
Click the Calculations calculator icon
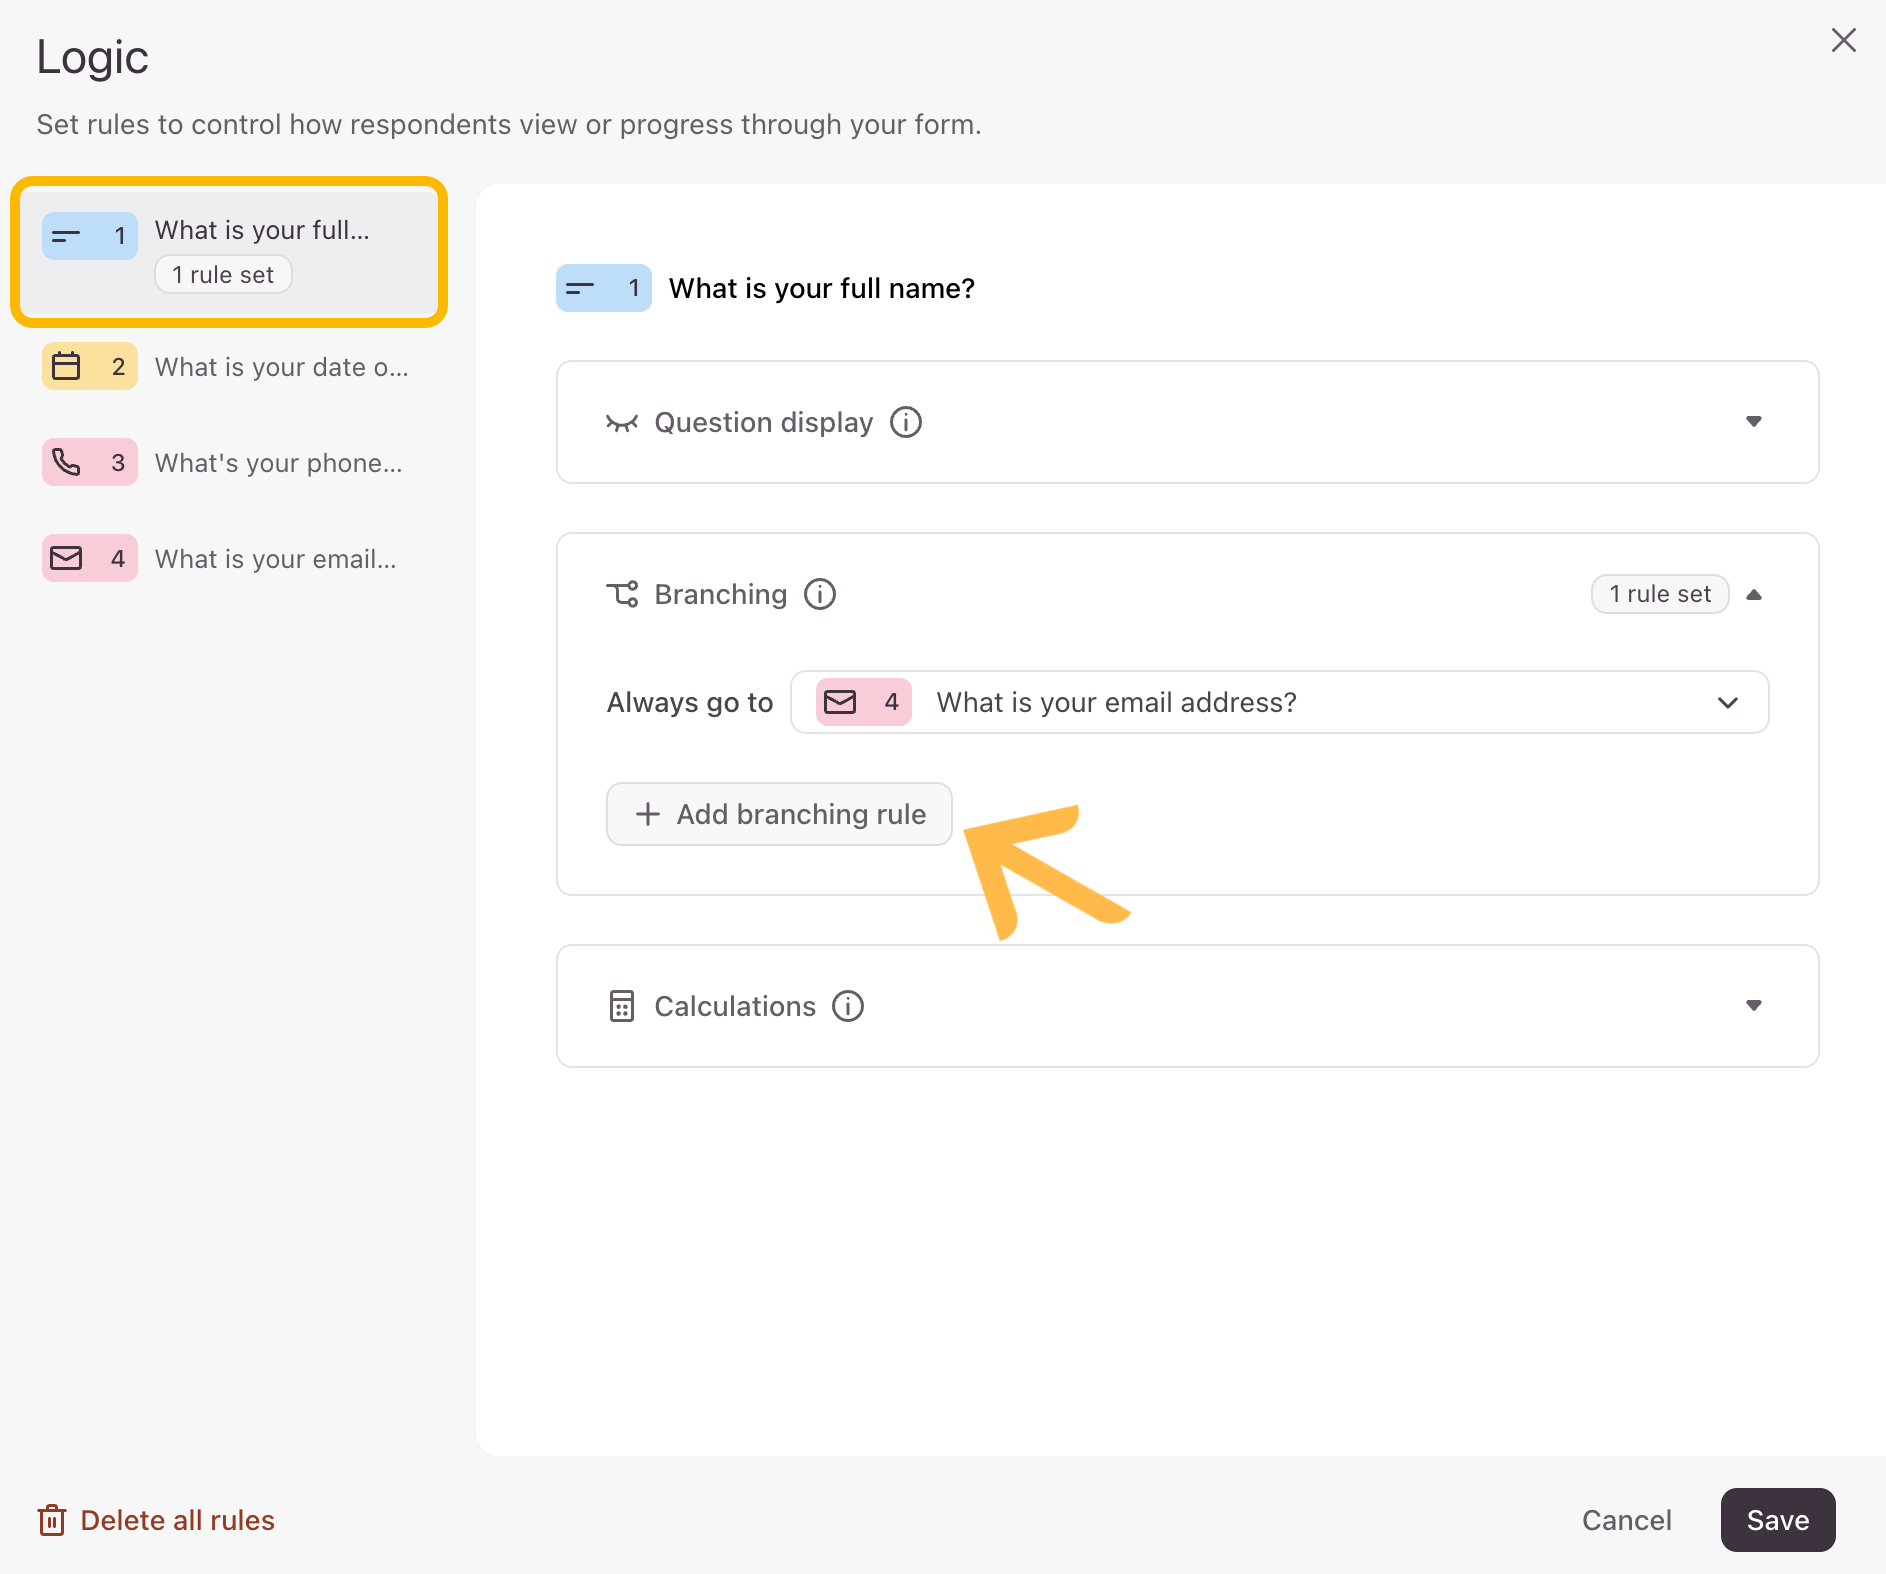click(622, 1006)
